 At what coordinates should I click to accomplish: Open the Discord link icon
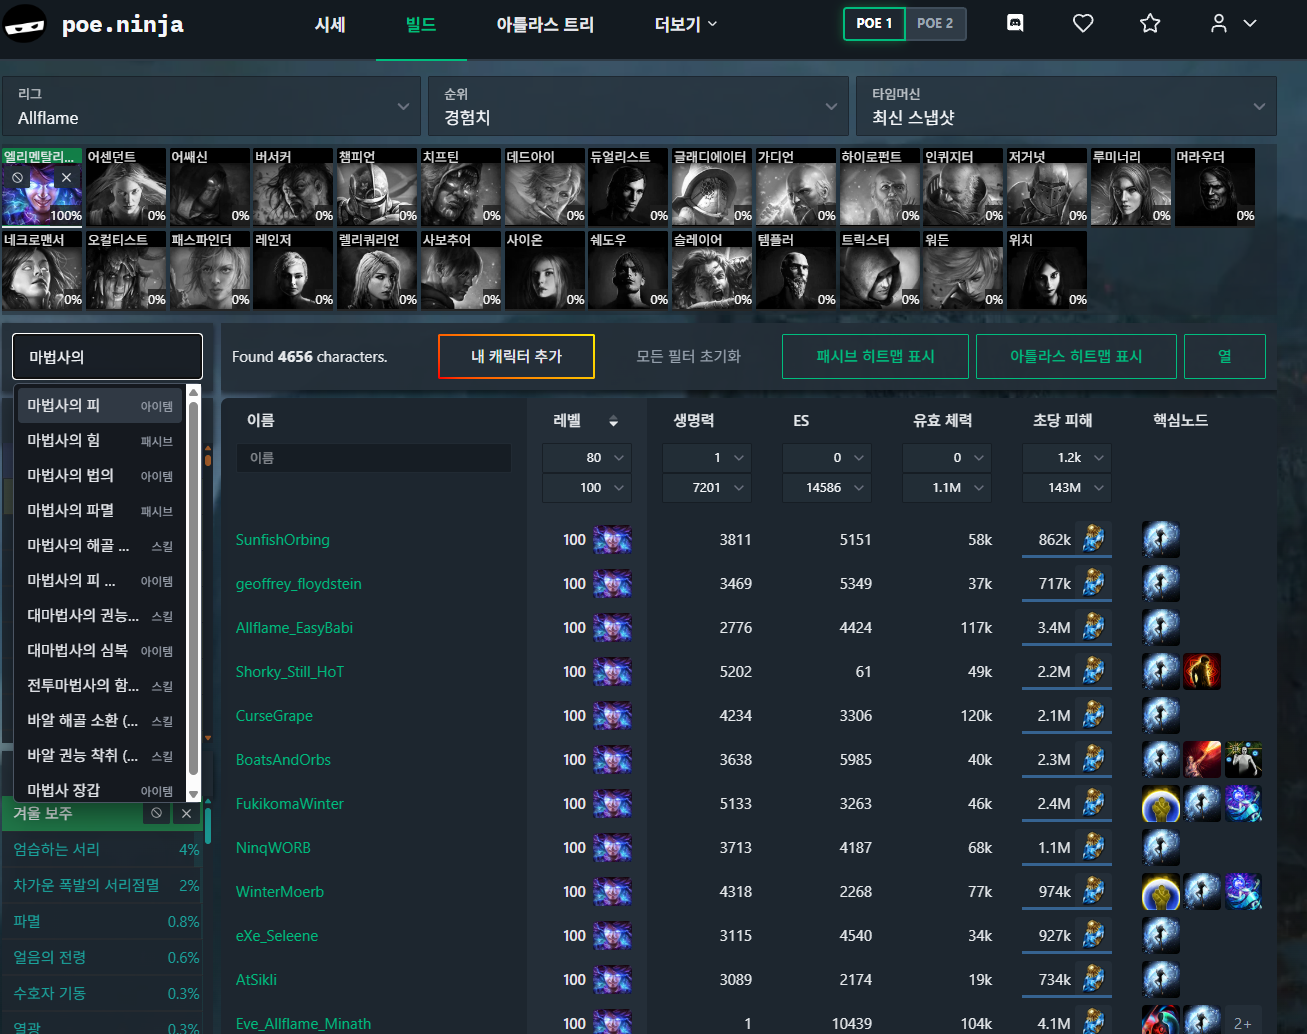point(1015,23)
